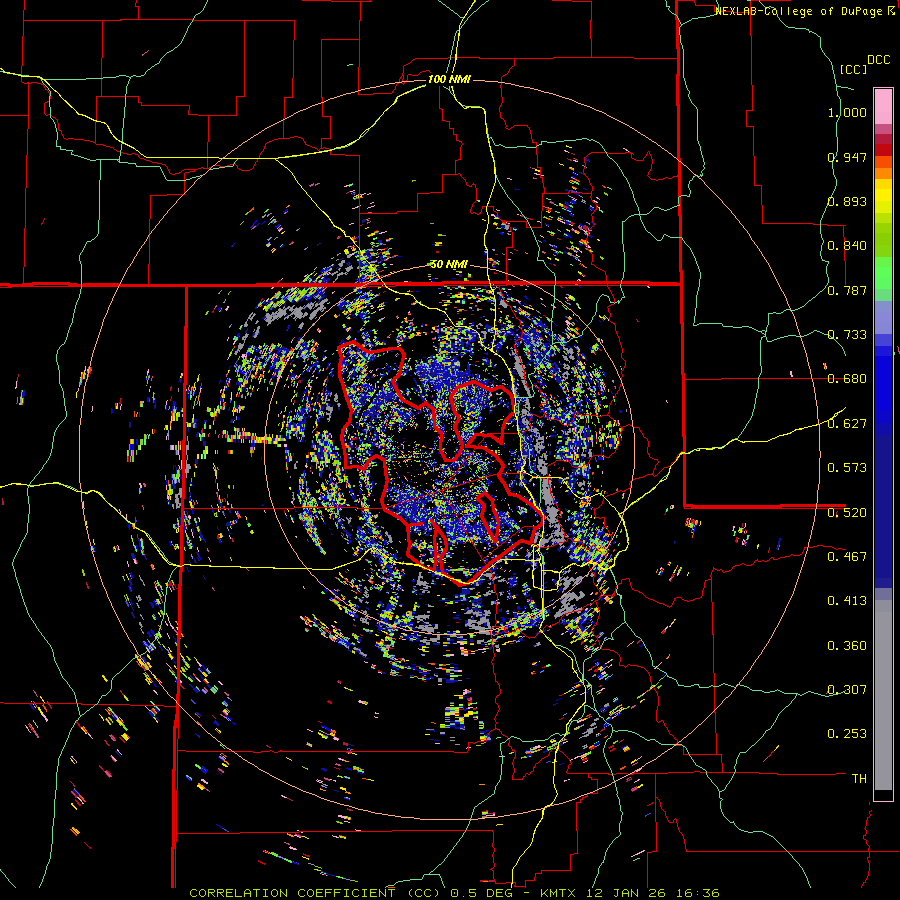Click the 1.000 value on the color scale
The height and width of the screenshot is (900, 900).
847,112
